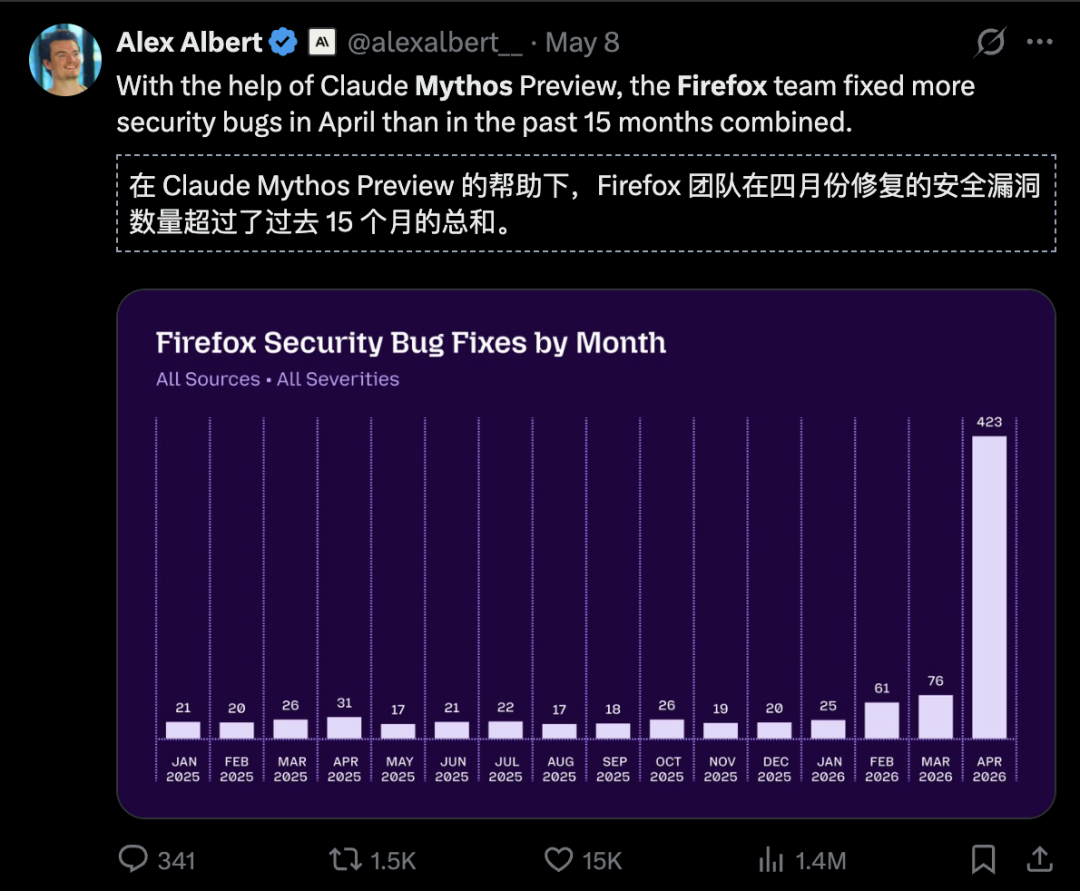Click the Grok explain icon
This screenshot has width=1080, height=891.
(x=990, y=42)
